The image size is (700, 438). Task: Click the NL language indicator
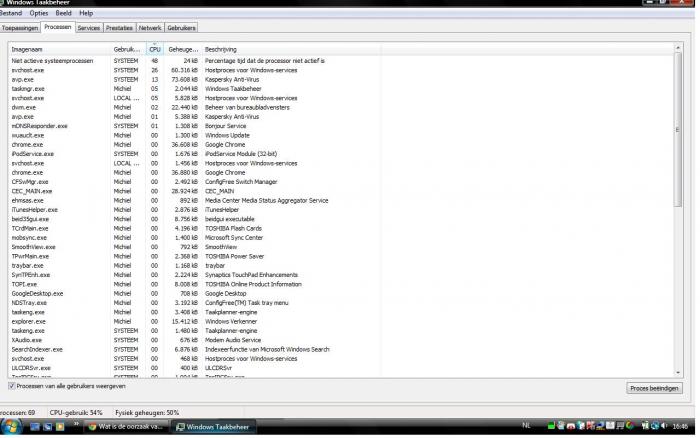[x=526, y=425]
